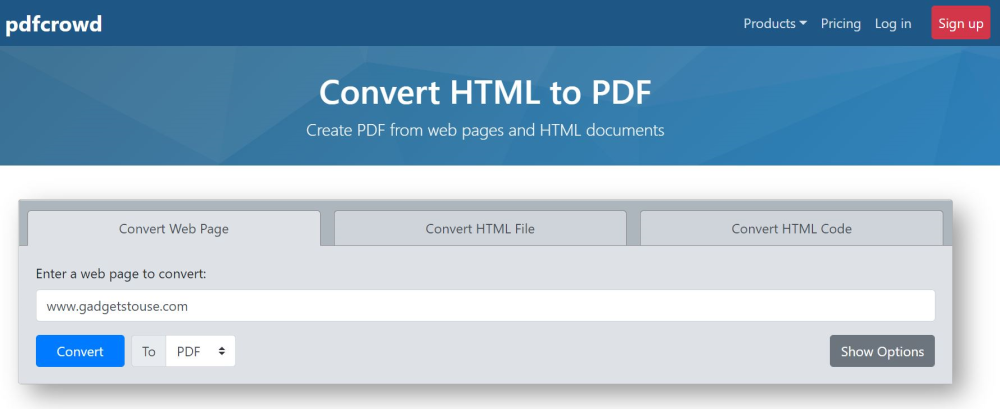Click the up-down arrows on PDF selector
Screen dimensions: 1000x409
(x=220, y=351)
